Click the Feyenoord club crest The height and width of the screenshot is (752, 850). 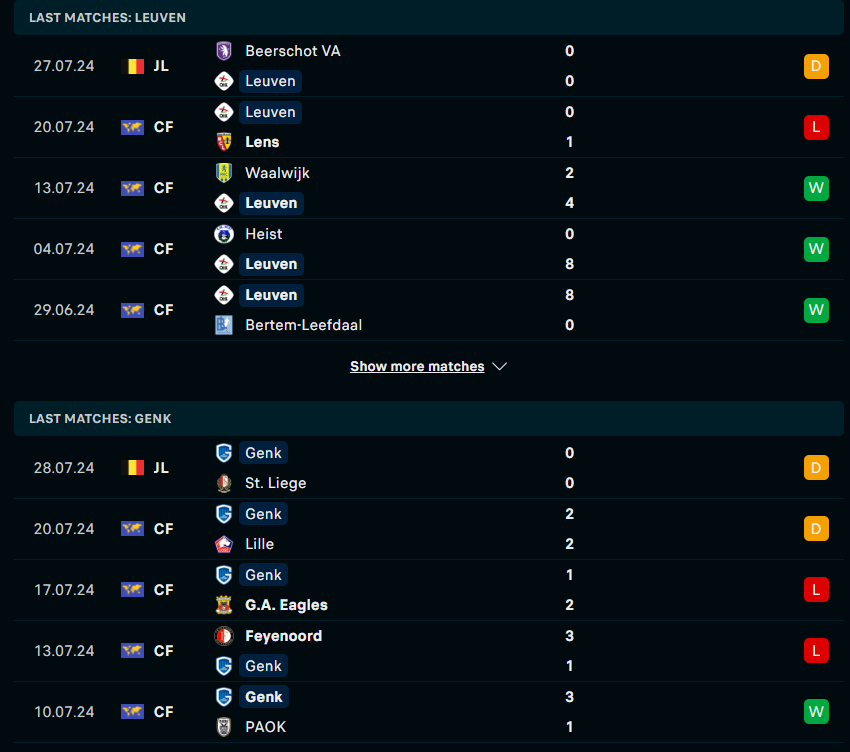pos(224,636)
